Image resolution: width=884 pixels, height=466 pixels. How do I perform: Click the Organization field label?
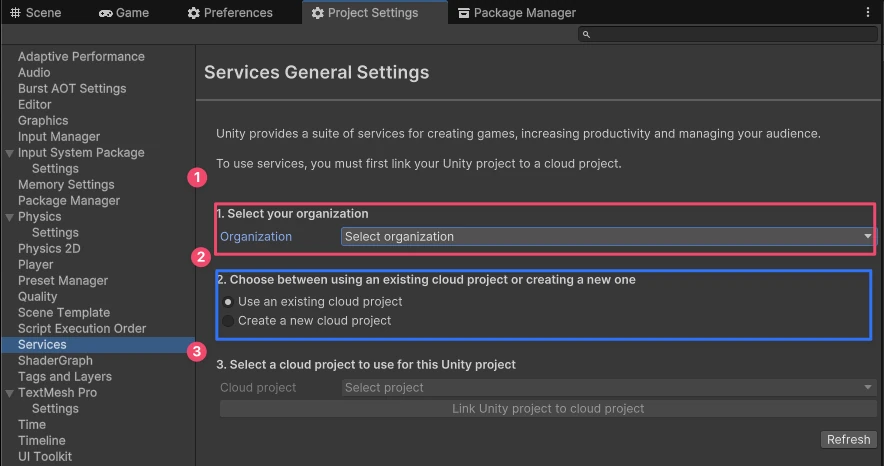(x=256, y=237)
